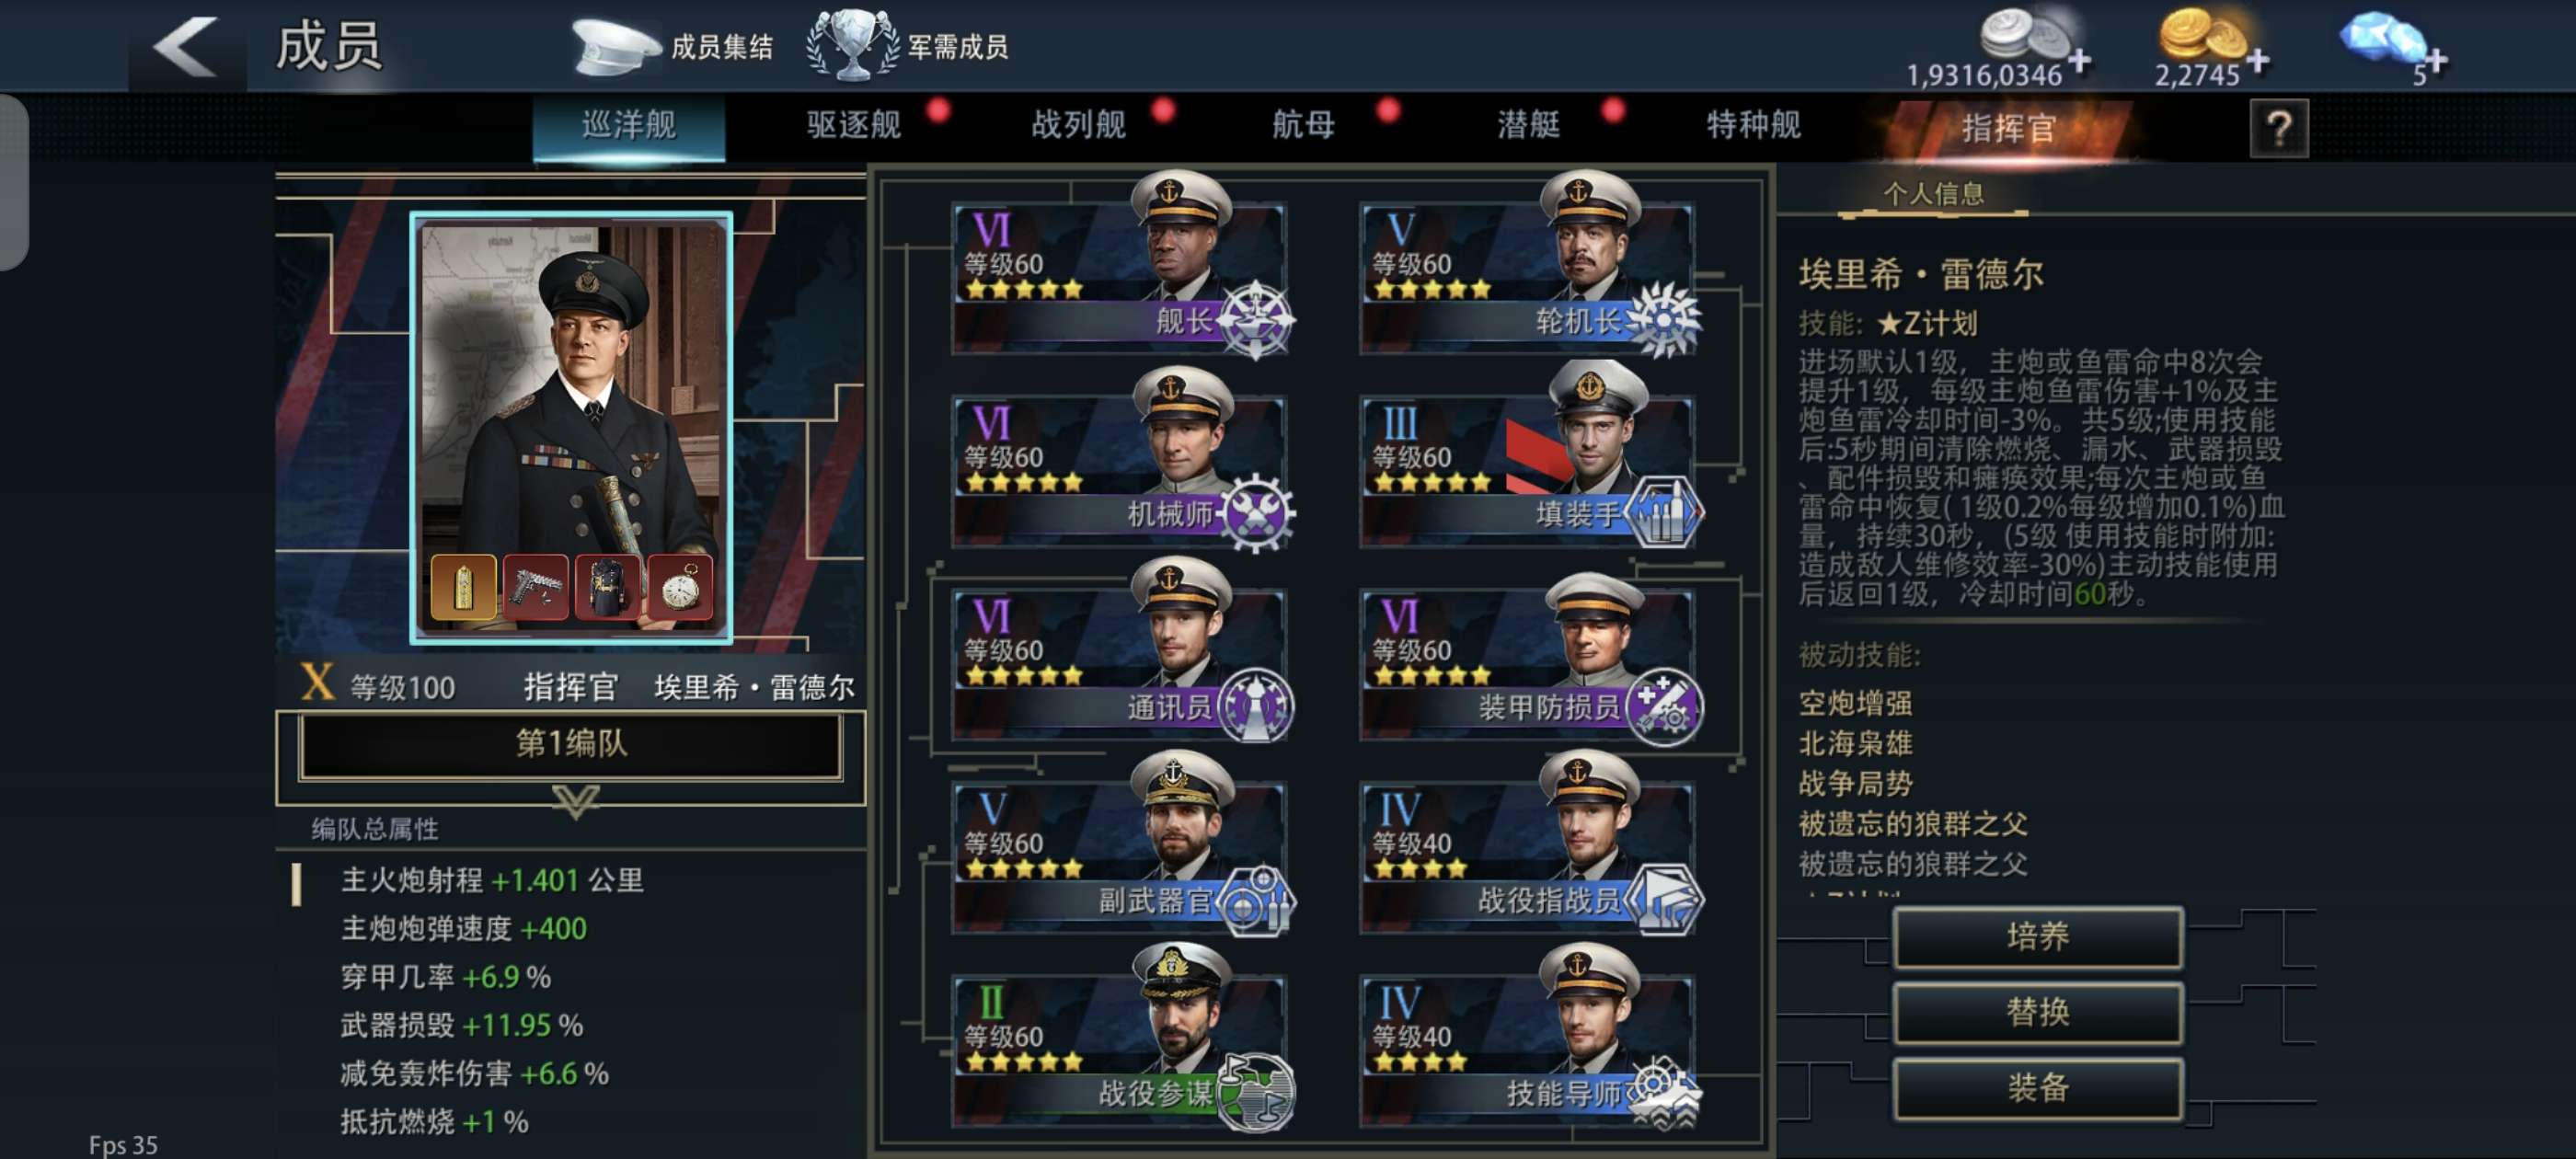Expand the 第1编队 fleet dropdown
Screen dimensions: 2576x1159
pyautogui.click(x=571, y=745)
